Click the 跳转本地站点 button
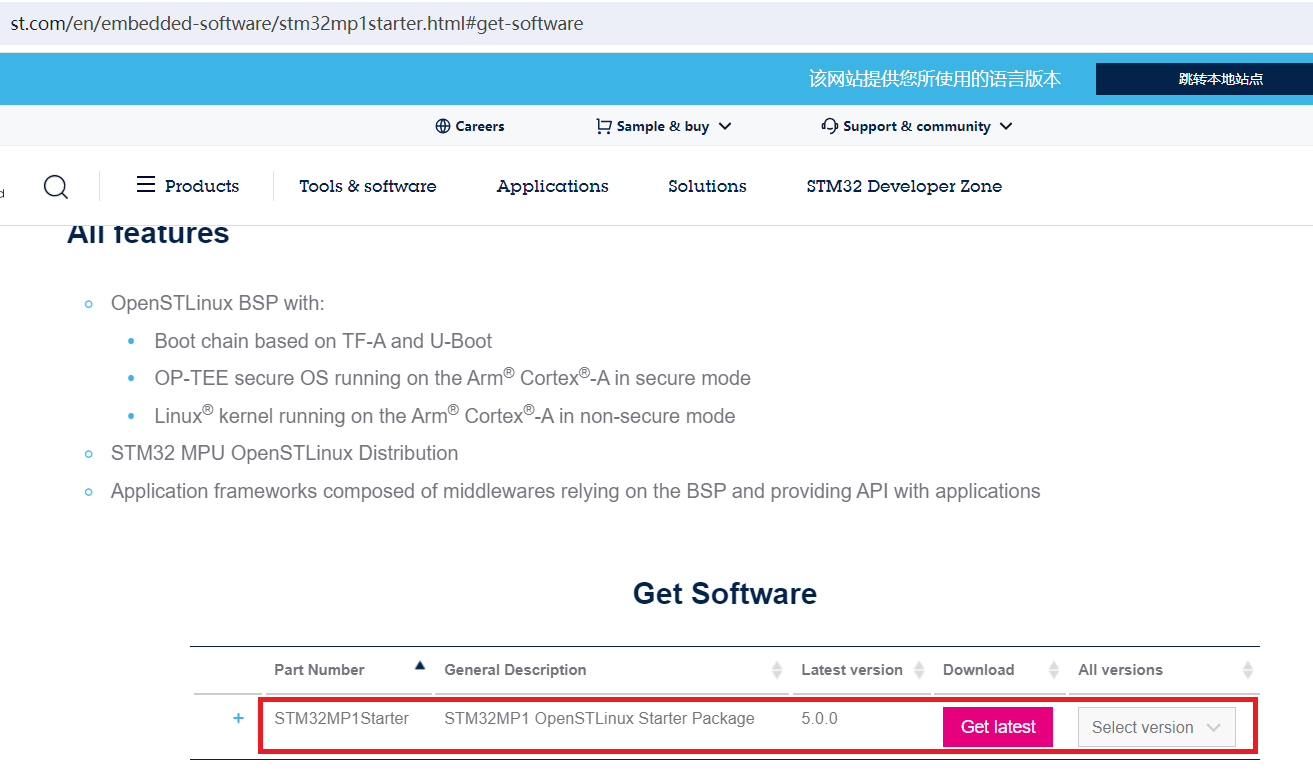Image resolution: width=1313 pixels, height=776 pixels. [x=1204, y=79]
